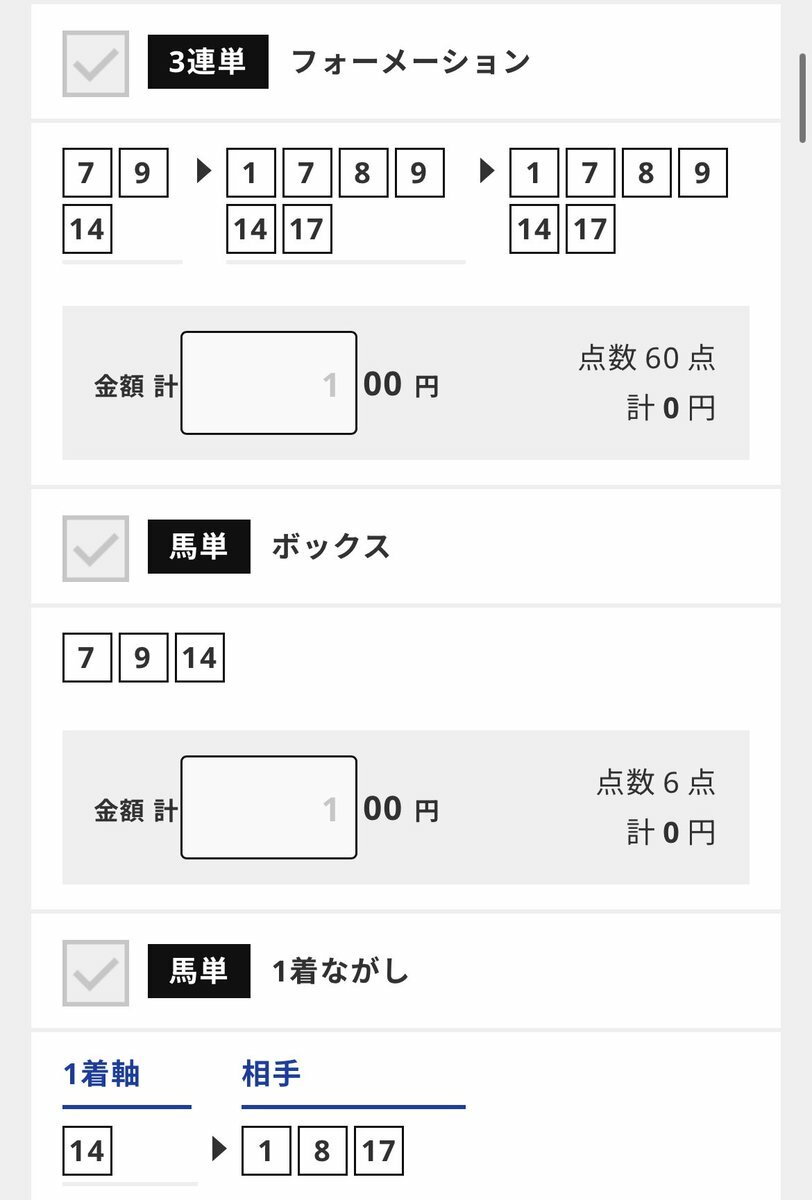Click the second arrow in the formation selection
812x1200 pixels.
coord(488,172)
